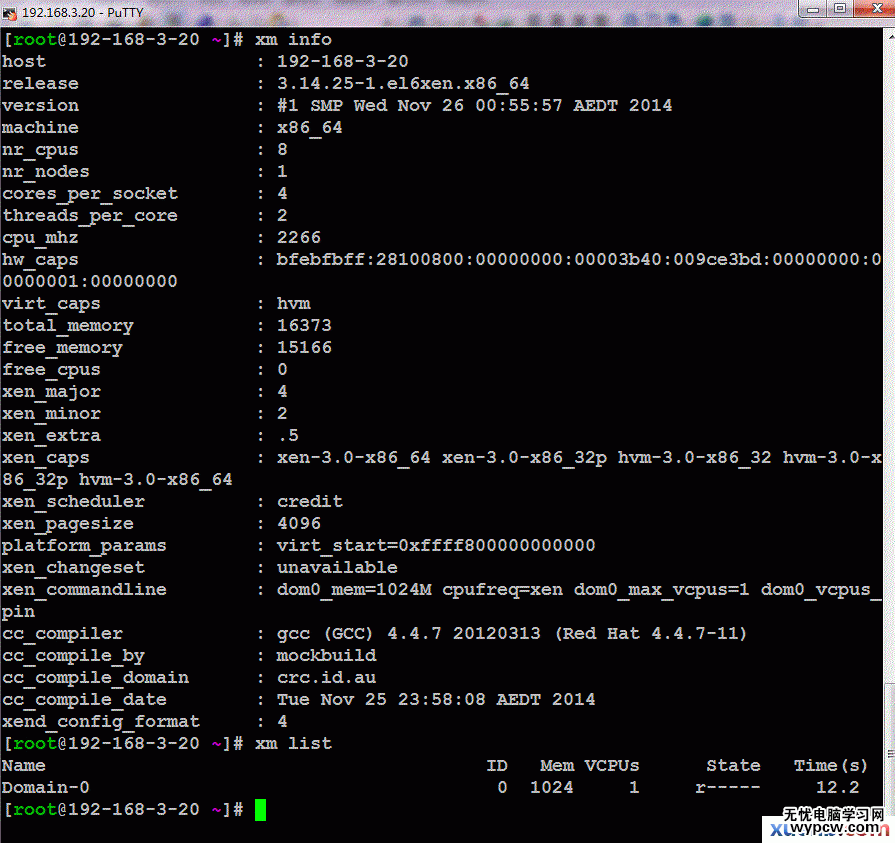This screenshot has height=843, width=895.
Task: Click cc_compile_domain value 'crc.id.au'
Action: point(326,678)
